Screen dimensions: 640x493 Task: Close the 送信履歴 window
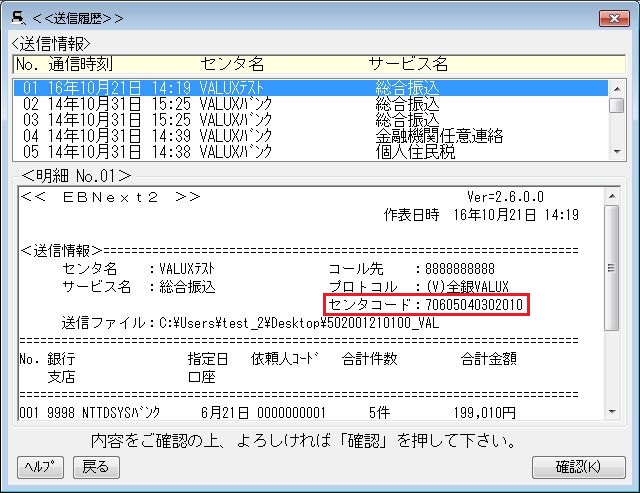point(613,17)
